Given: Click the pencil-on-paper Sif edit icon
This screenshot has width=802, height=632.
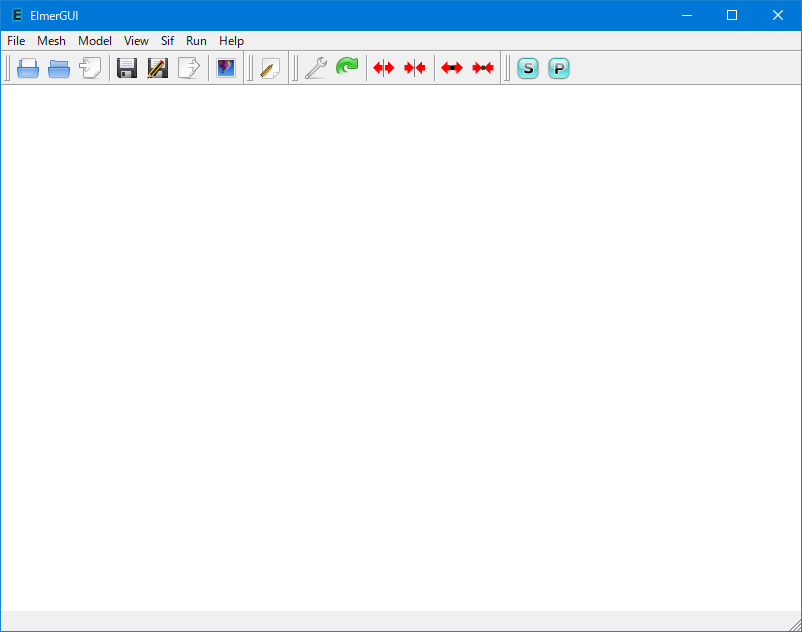Looking at the screenshot, I should tap(270, 68).
